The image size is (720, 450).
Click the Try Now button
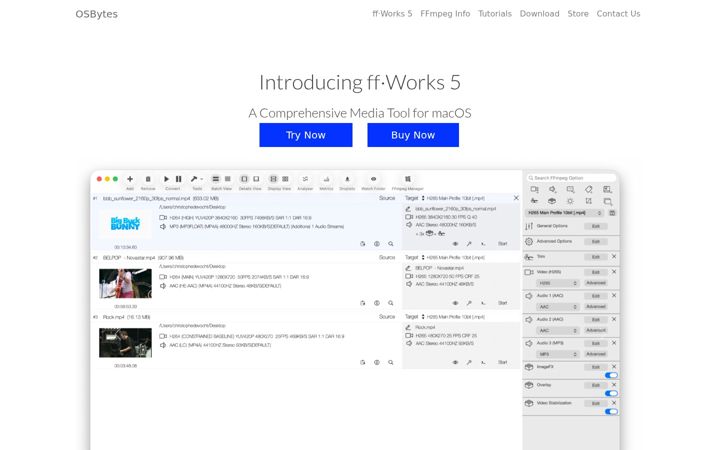(306, 135)
